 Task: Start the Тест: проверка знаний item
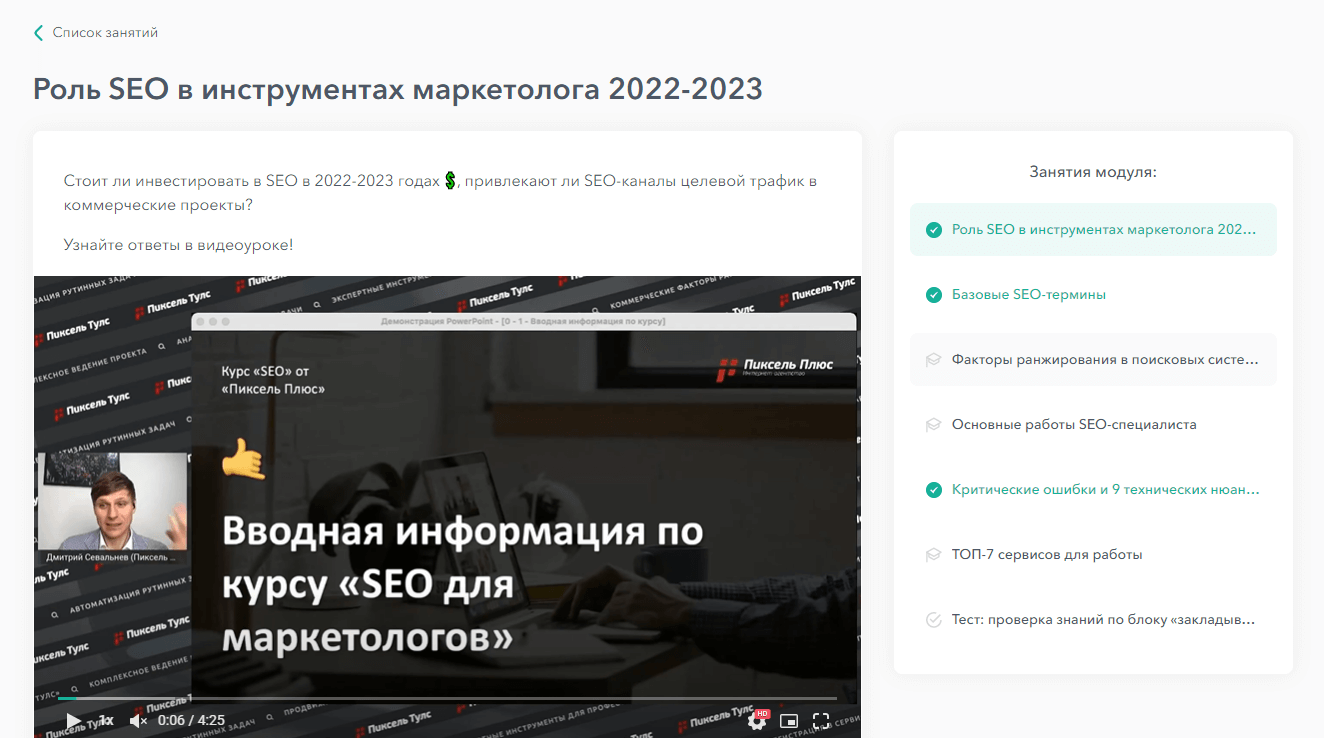point(1102,619)
